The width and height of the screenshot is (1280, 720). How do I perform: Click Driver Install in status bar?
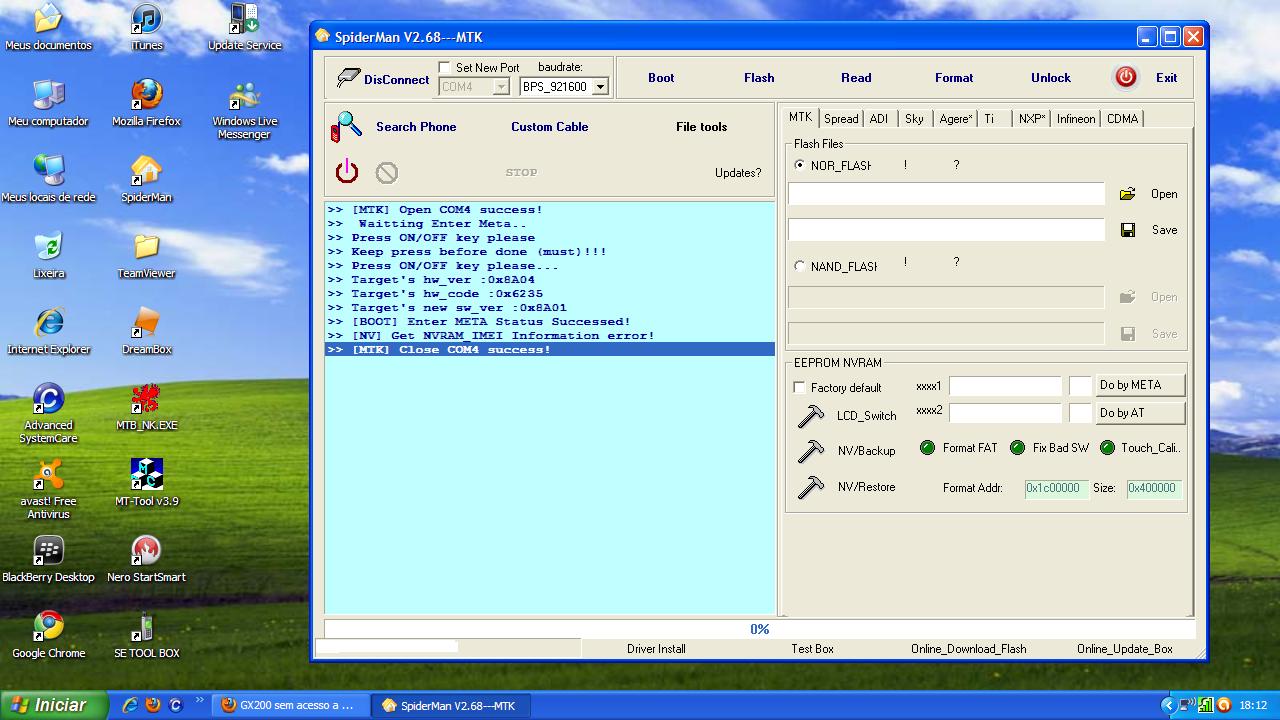[656, 649]
